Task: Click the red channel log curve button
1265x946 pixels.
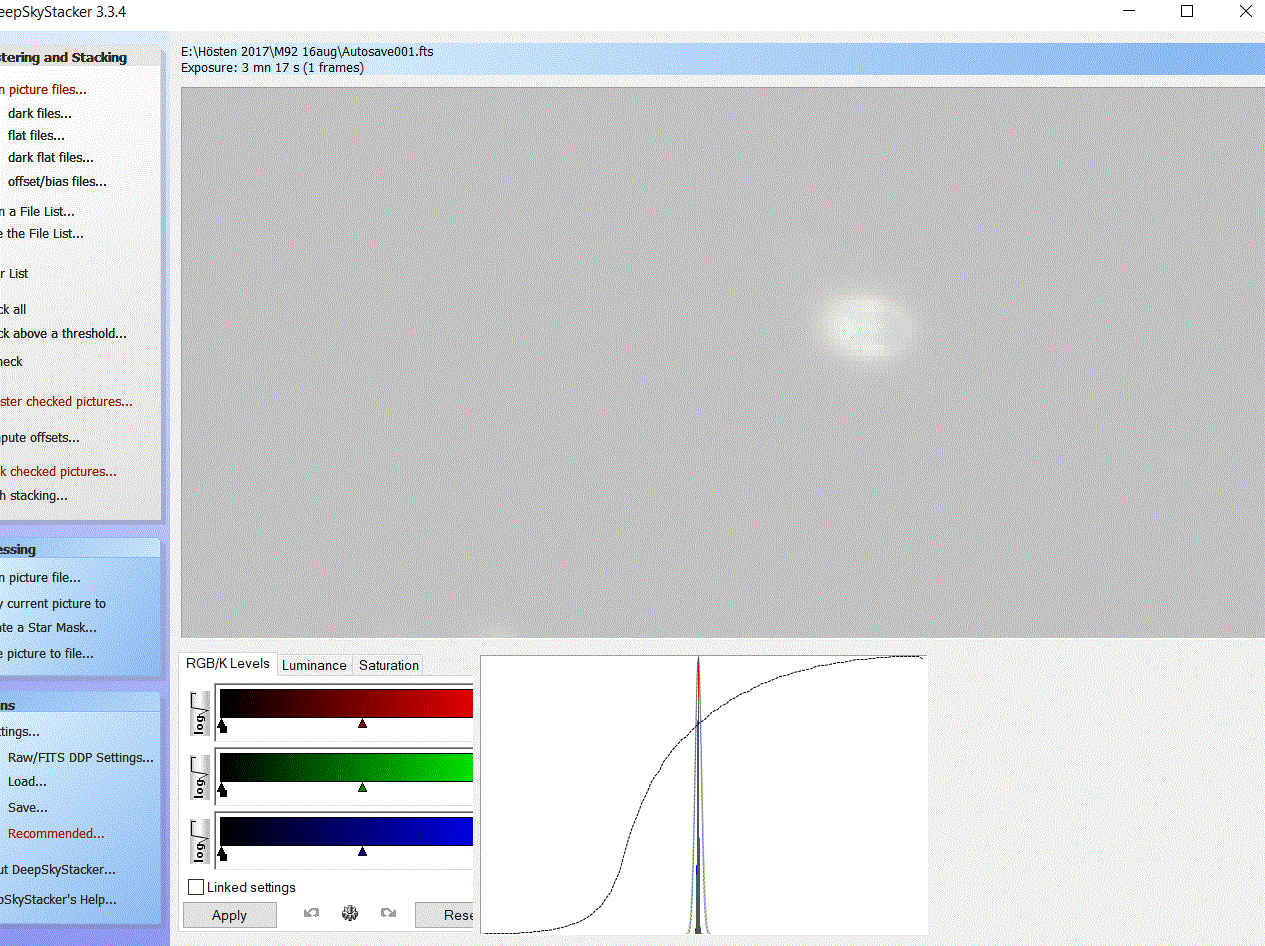Action: coord(200,714)
